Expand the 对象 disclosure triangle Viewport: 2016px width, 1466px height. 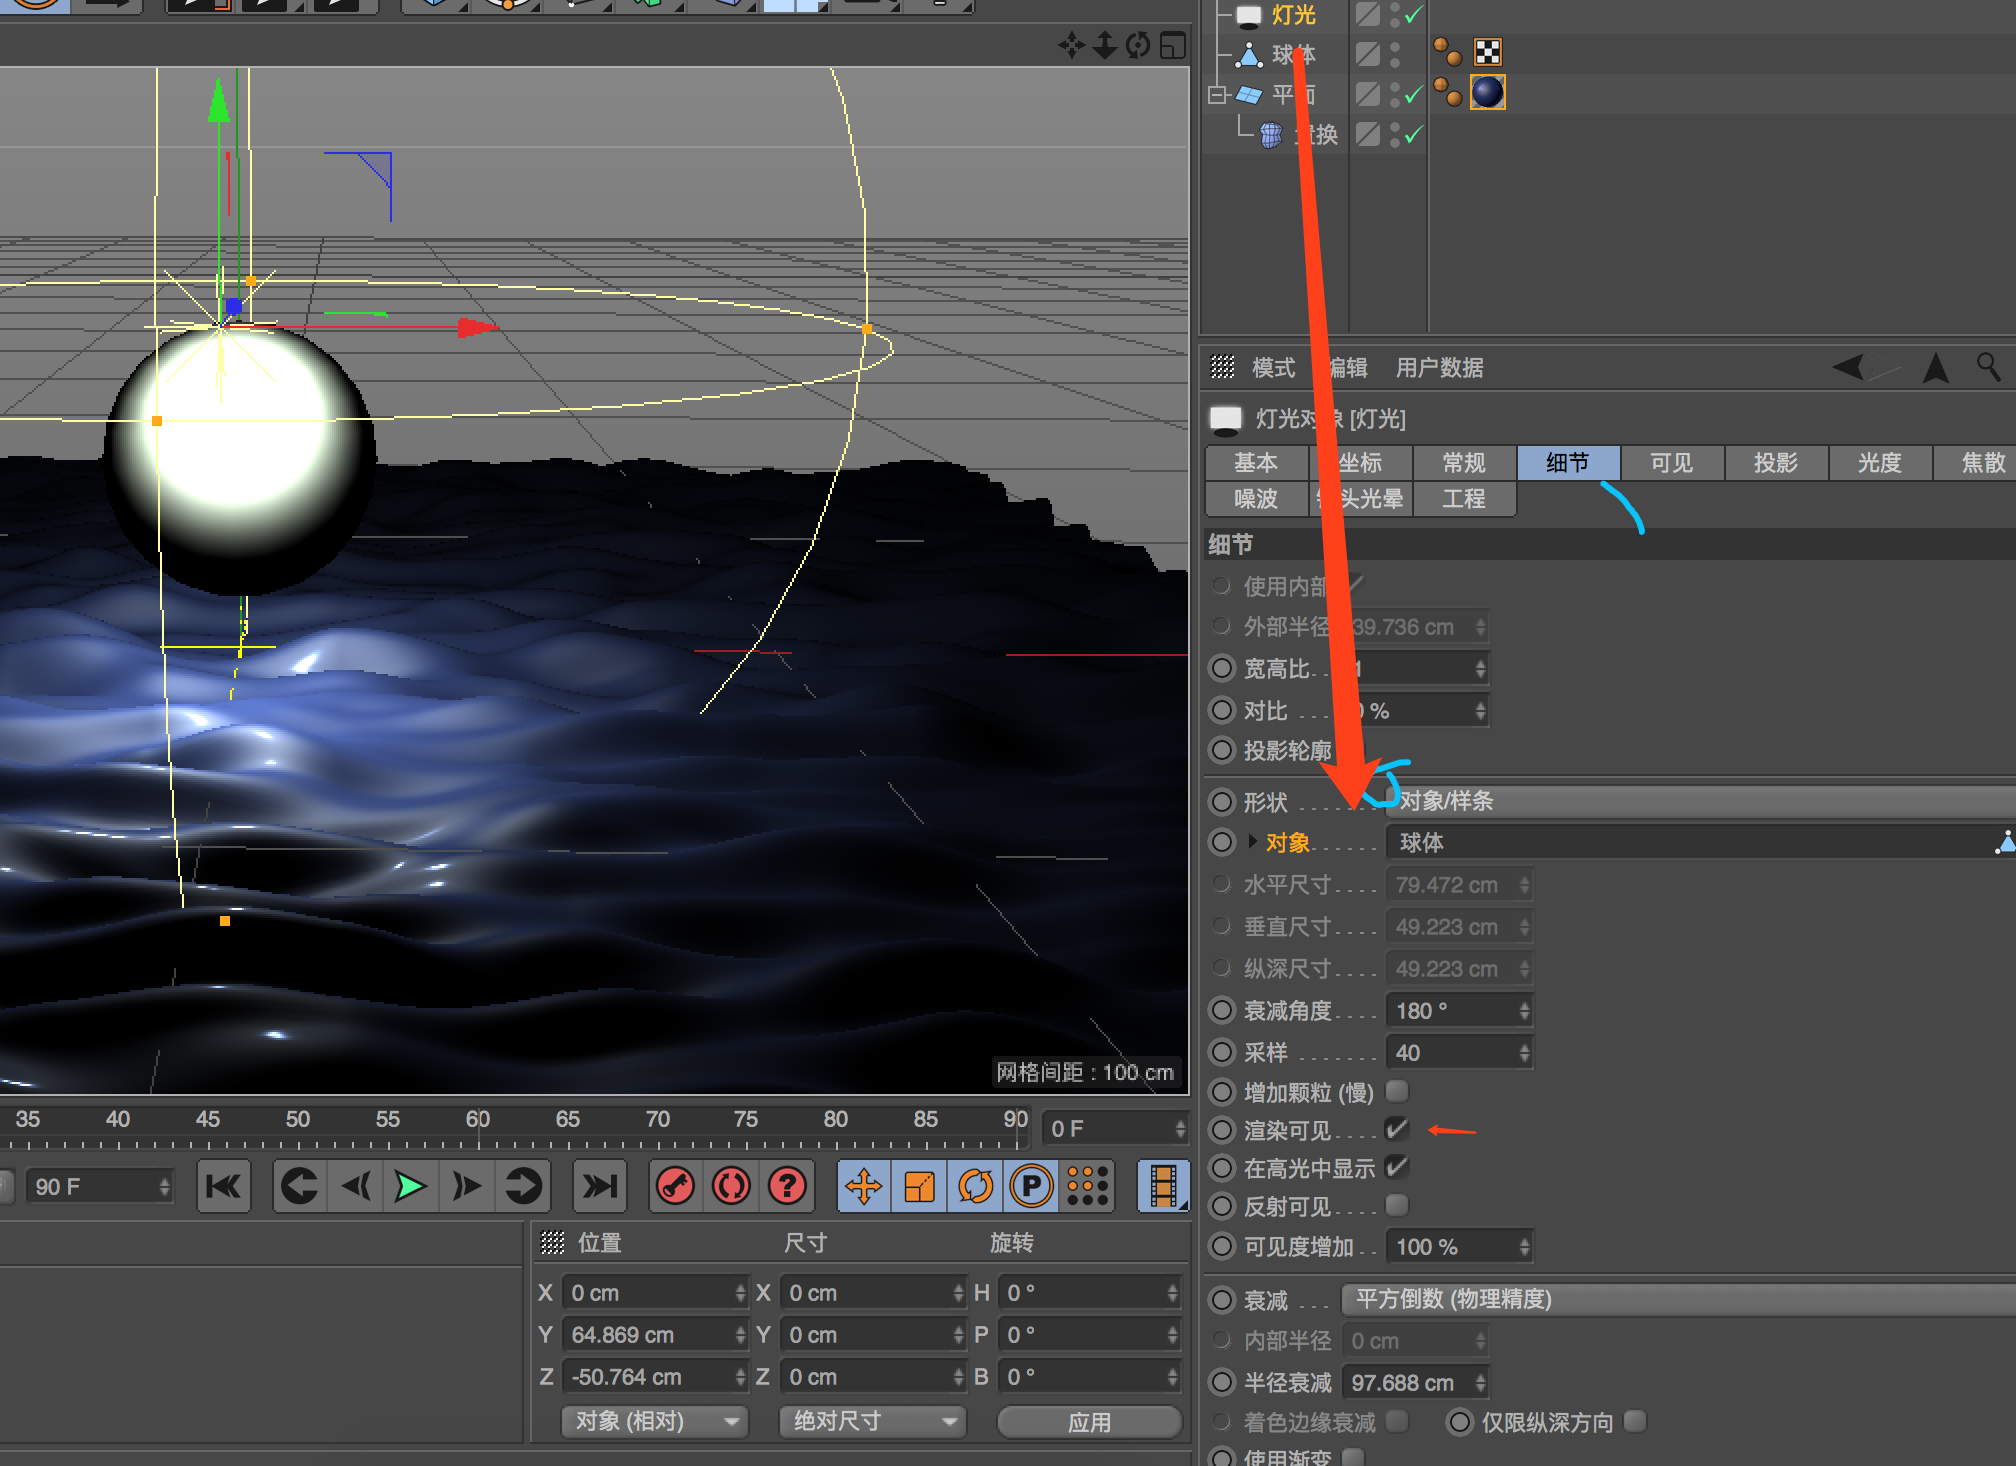(1253, 842)
